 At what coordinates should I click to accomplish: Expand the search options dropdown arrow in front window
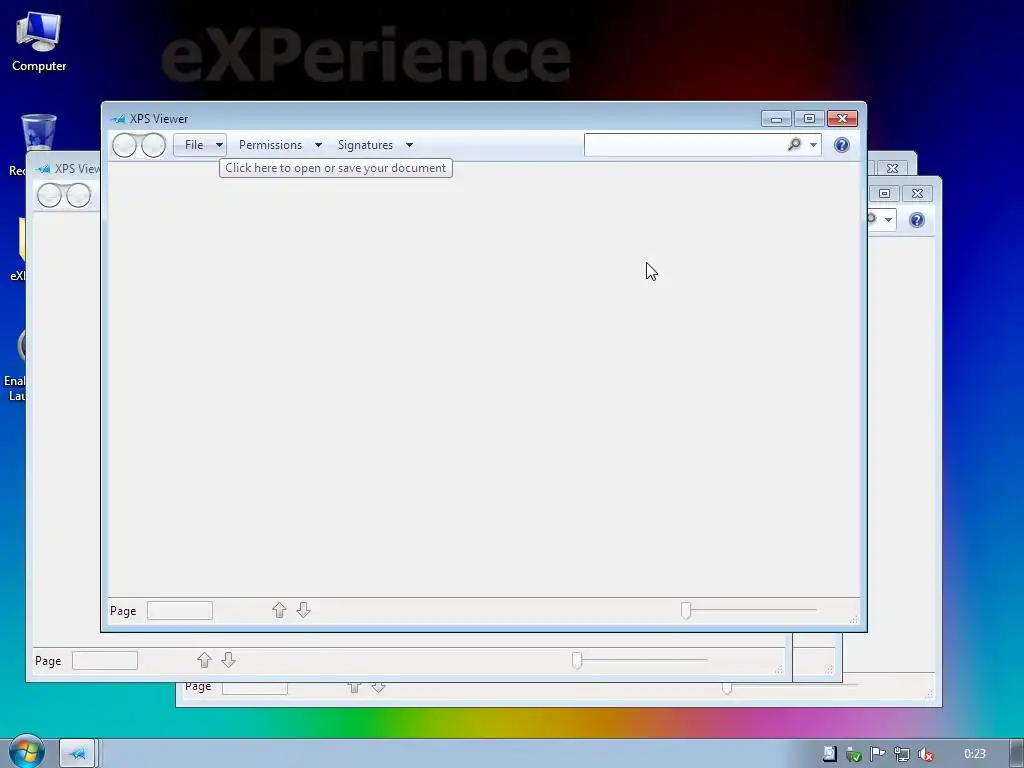(813, 145)
